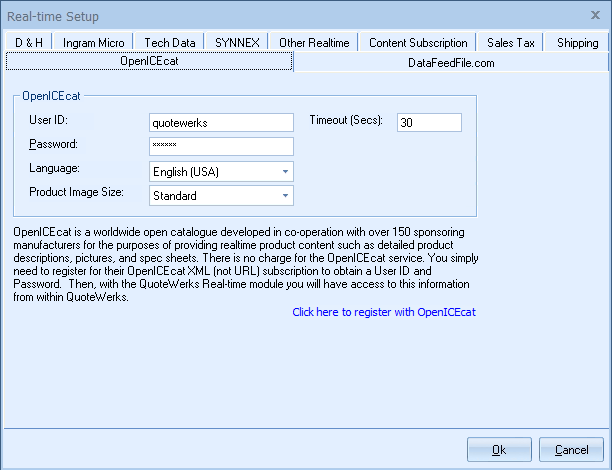
Task: Click the 'Language:' label
Action: coord(54,168)
